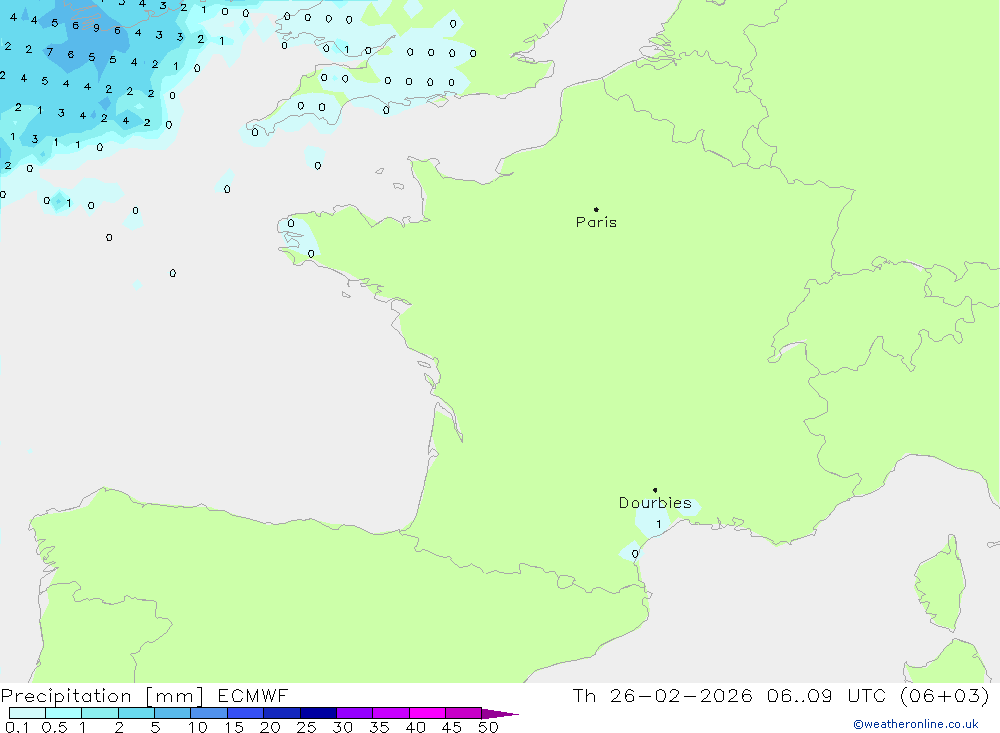The width and height of the screenshot is (1000, 733).
Task: Click the Paris city label
Action: (596, 222)
